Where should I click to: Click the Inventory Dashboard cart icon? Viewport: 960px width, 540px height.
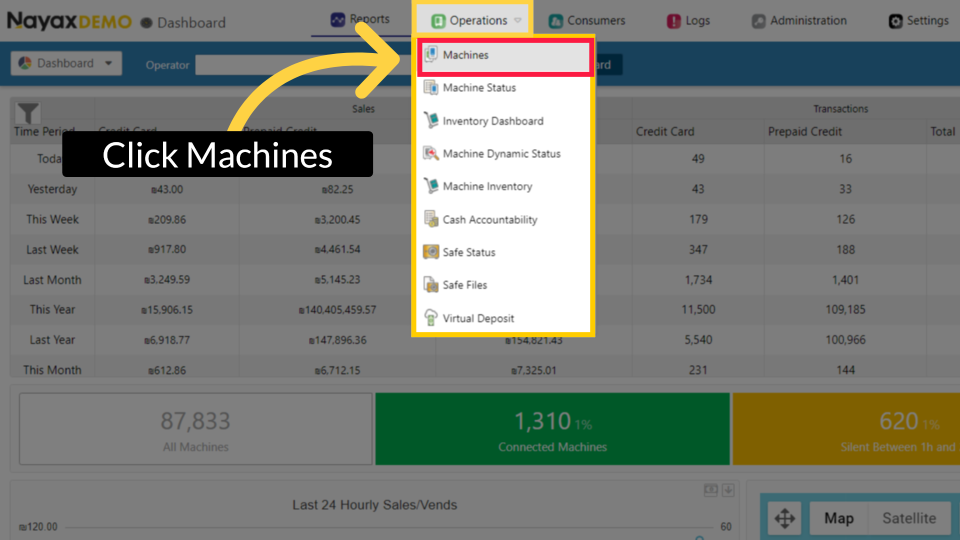(x=431, y=121)
